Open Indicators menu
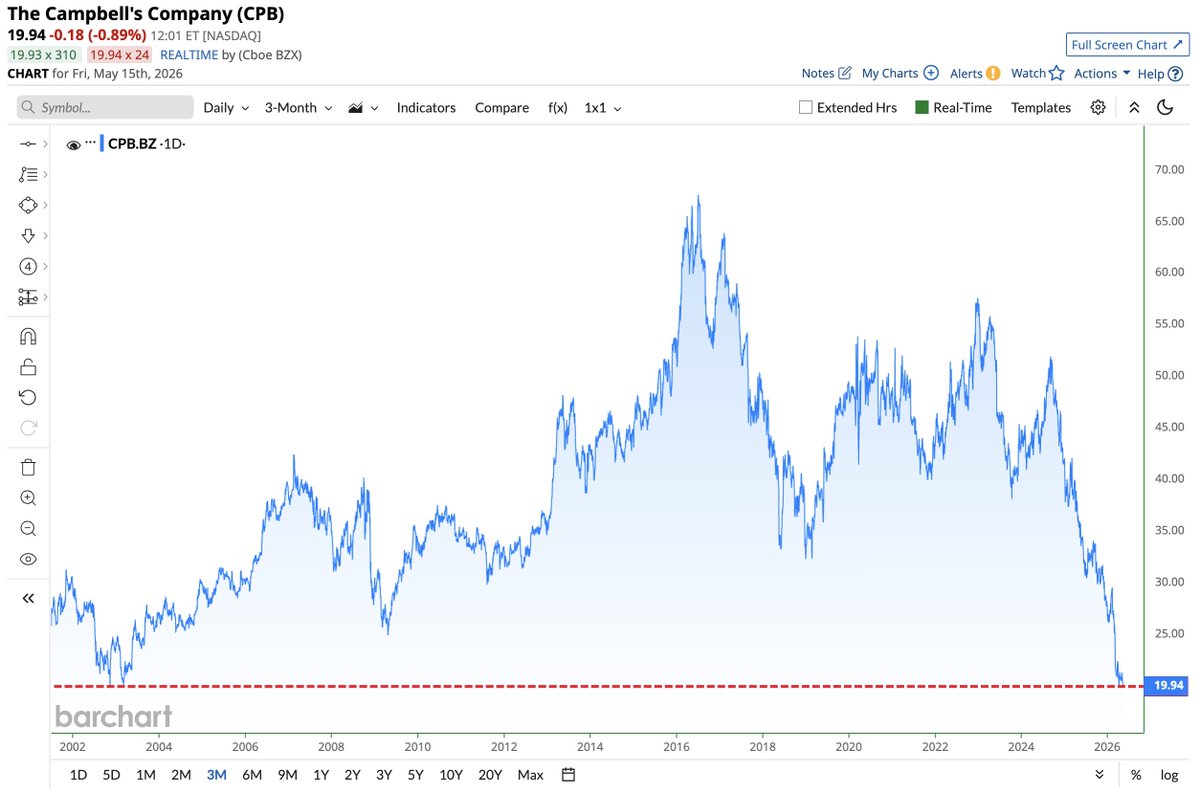The image size is (1200, 793). [426, 107]
